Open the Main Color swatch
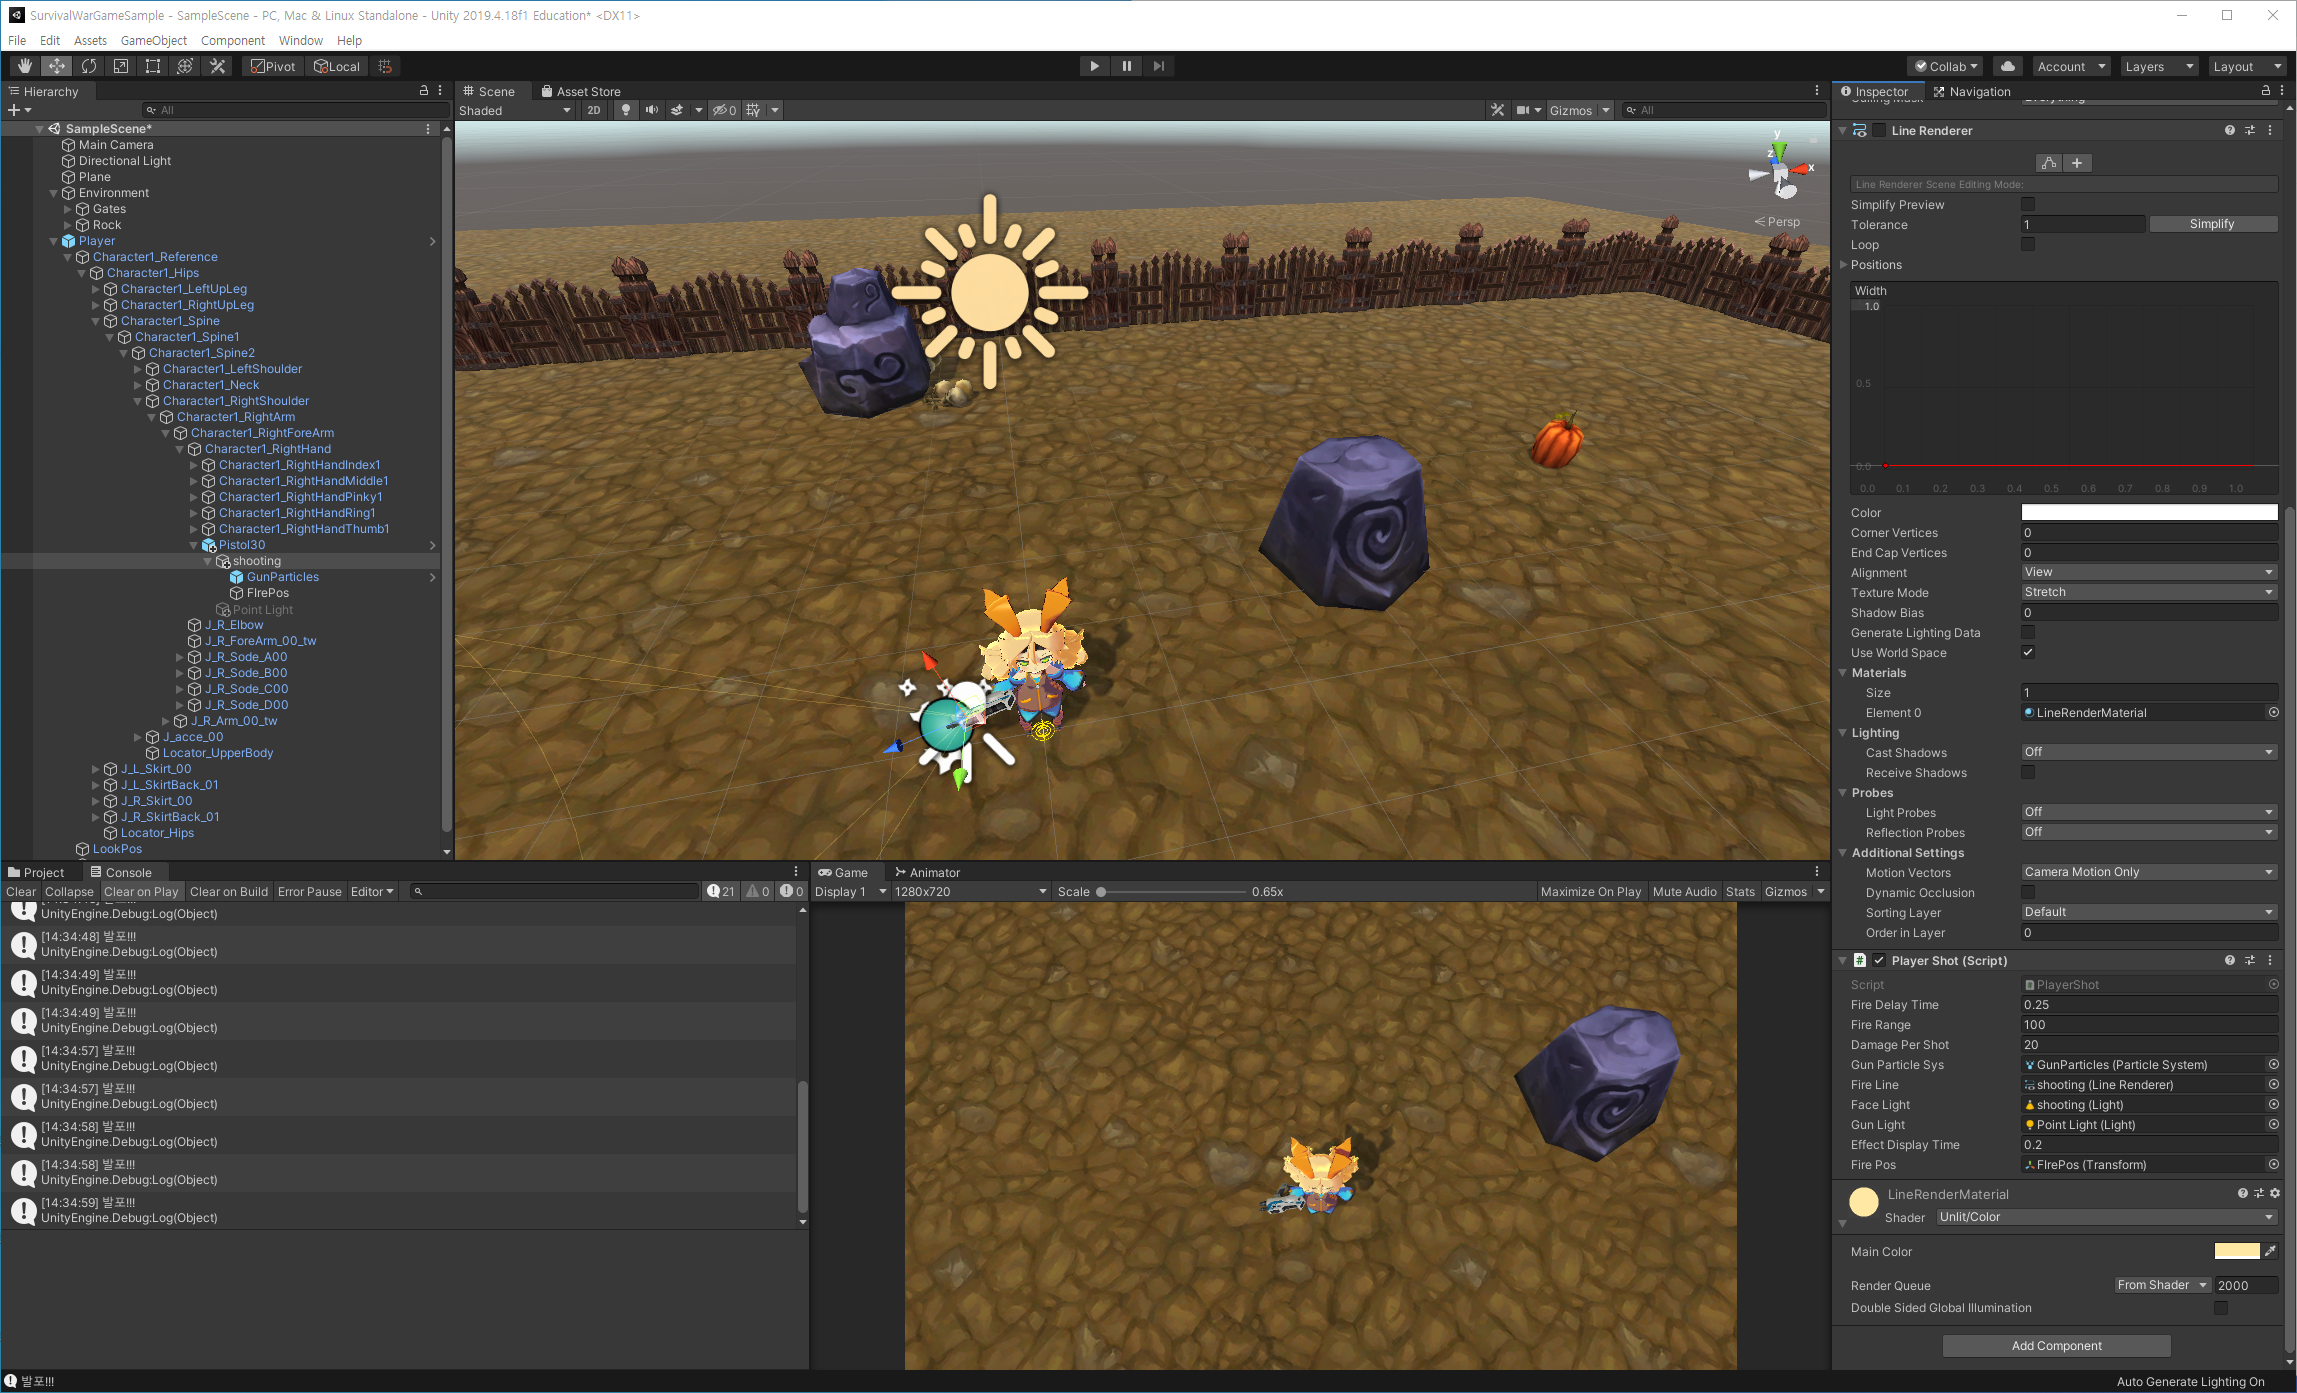 2236,1251
